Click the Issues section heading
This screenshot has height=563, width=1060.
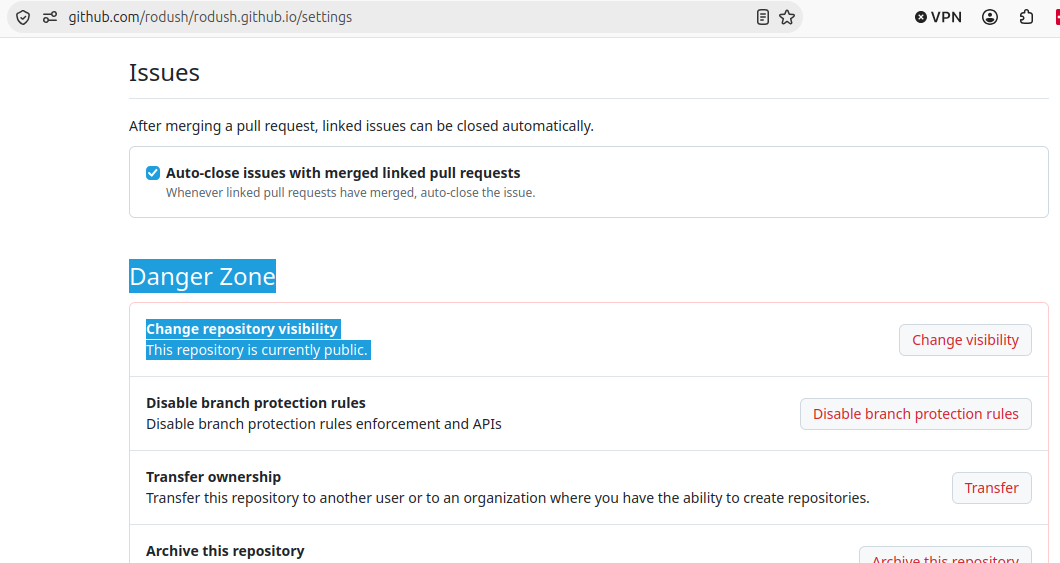point(164,72)
